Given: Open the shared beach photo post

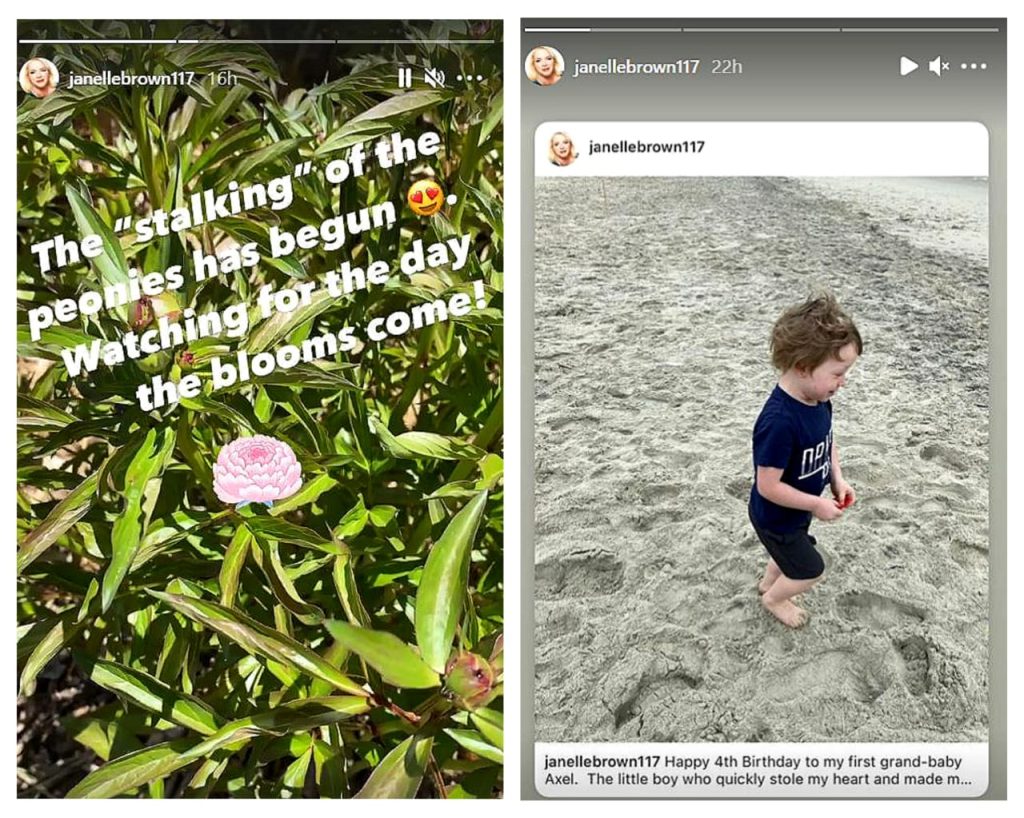Looking at the screenshot, I should click(x=761, y=459).
